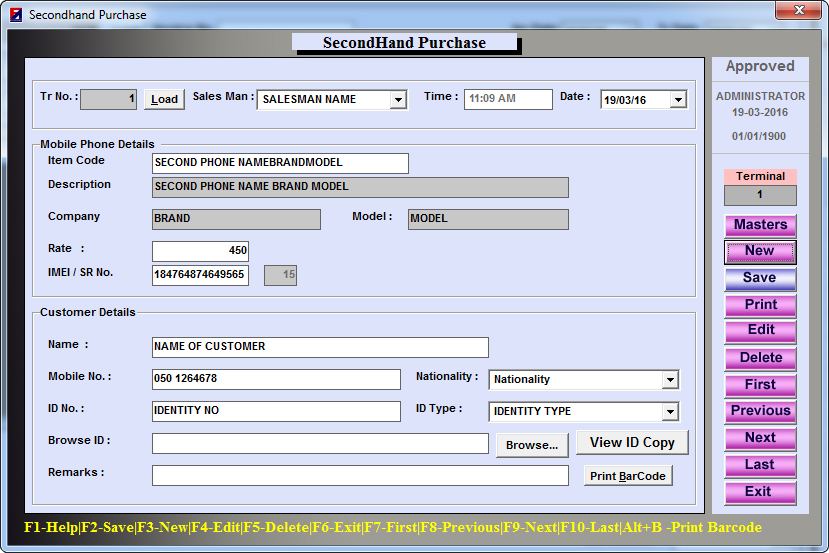This screenshot has width=829, height=553.
Task: Delete the current purchase record
Action: pyautogui.click(x=760, y=358)
